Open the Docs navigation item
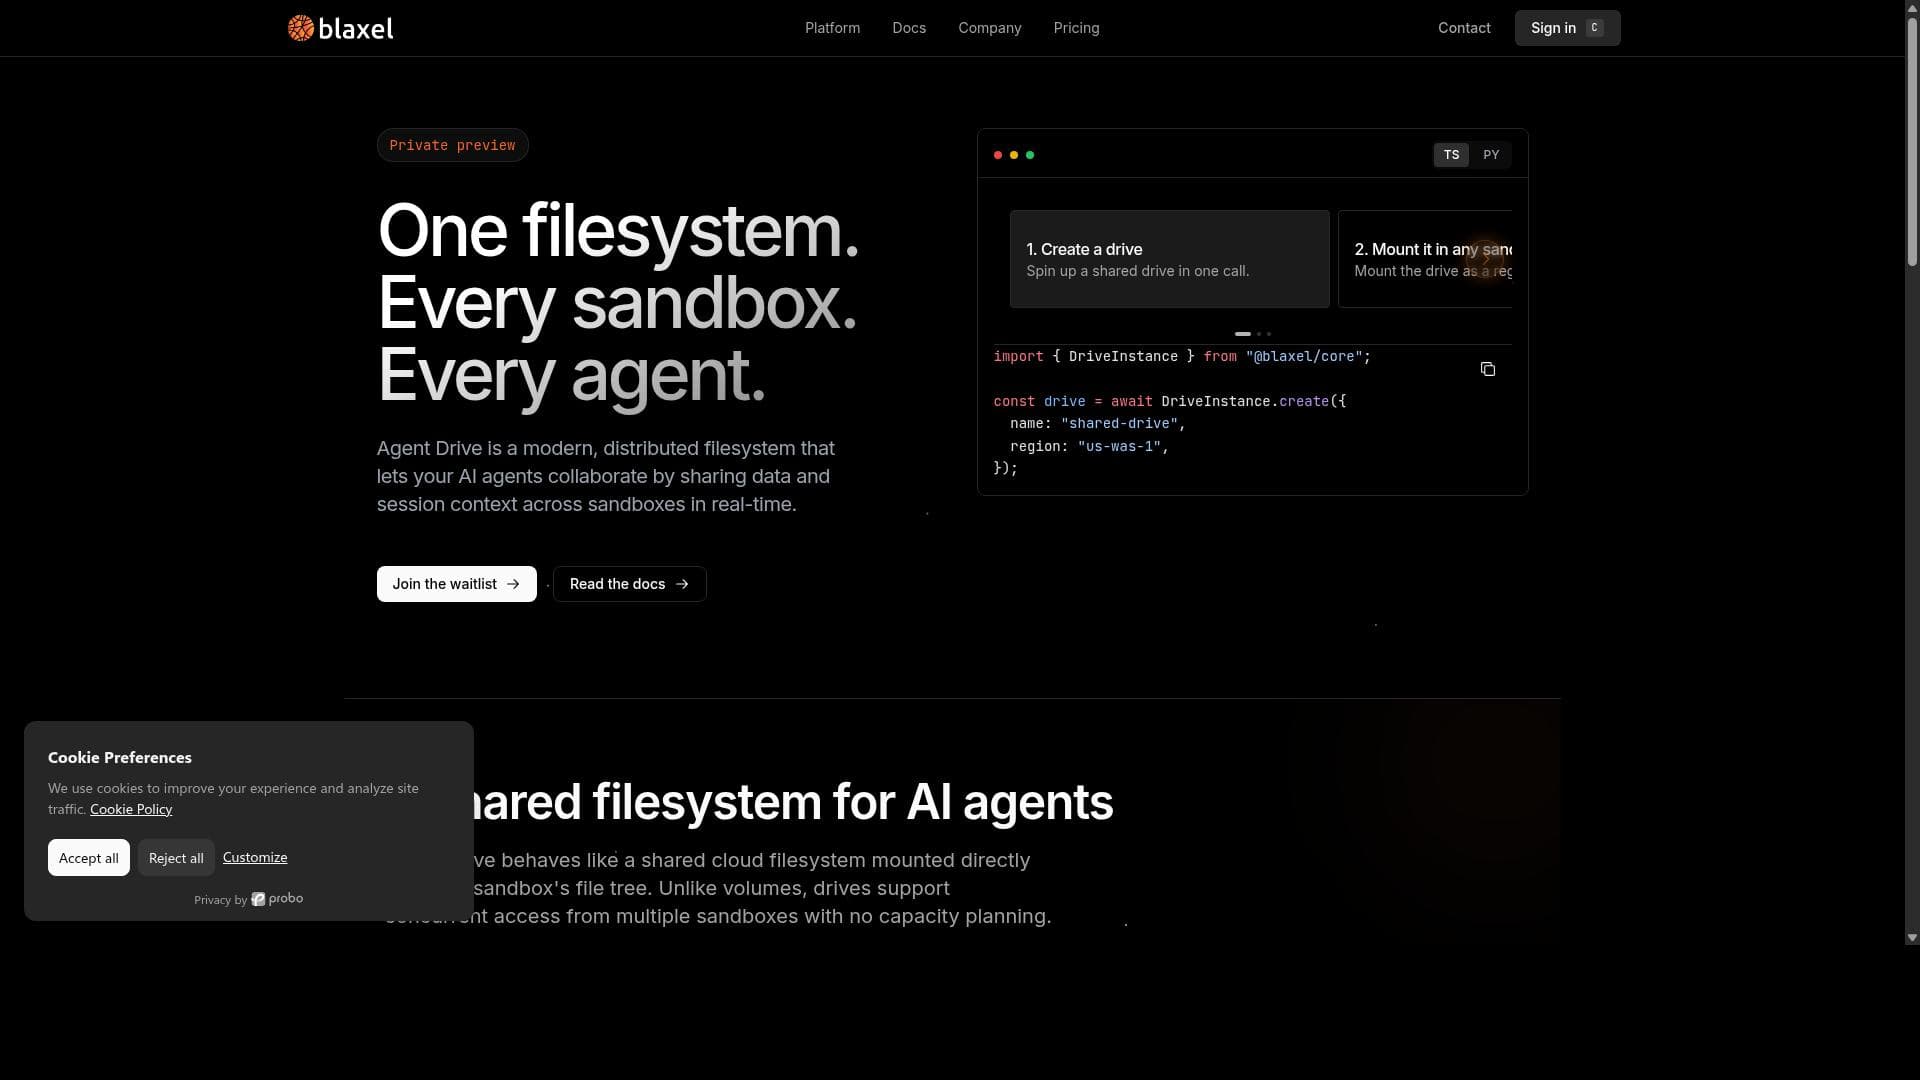 tap(908, 28)
